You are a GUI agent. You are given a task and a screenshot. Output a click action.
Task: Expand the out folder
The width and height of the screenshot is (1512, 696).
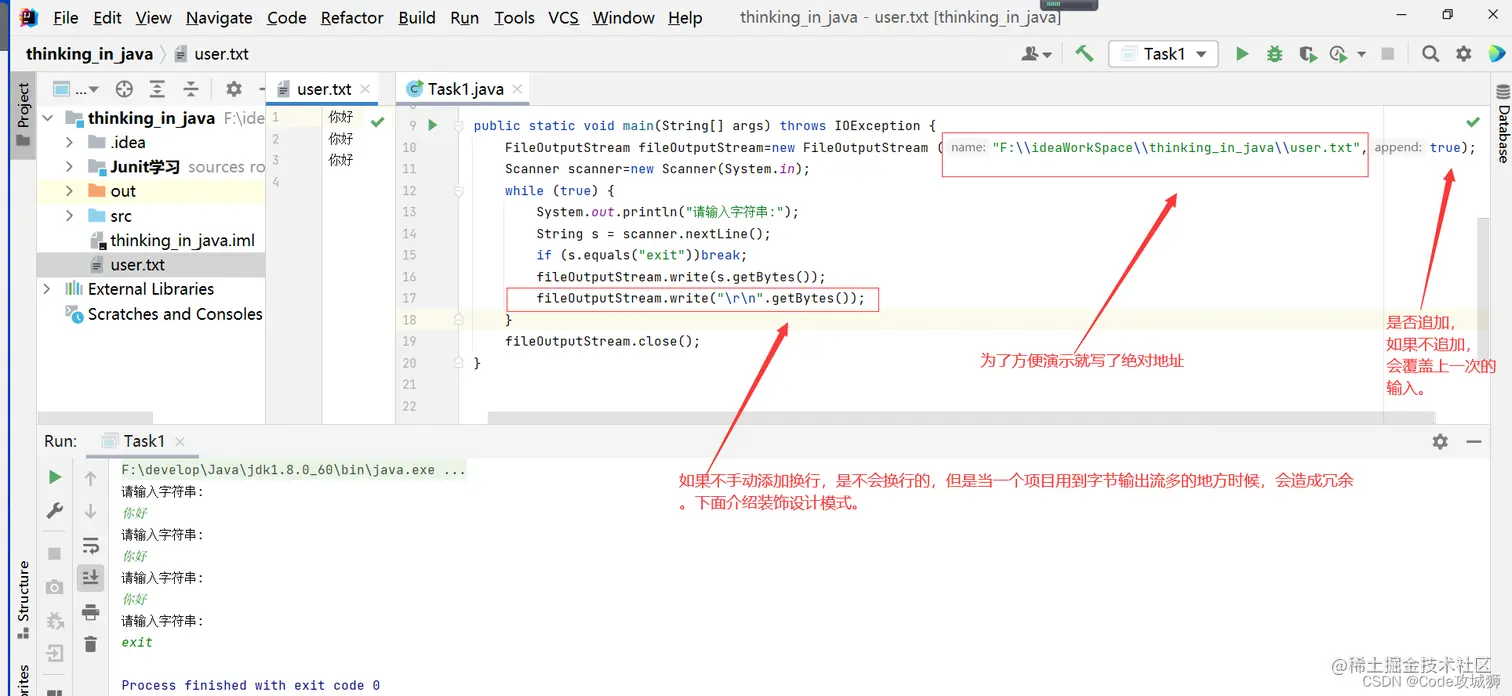coord(69,191)
